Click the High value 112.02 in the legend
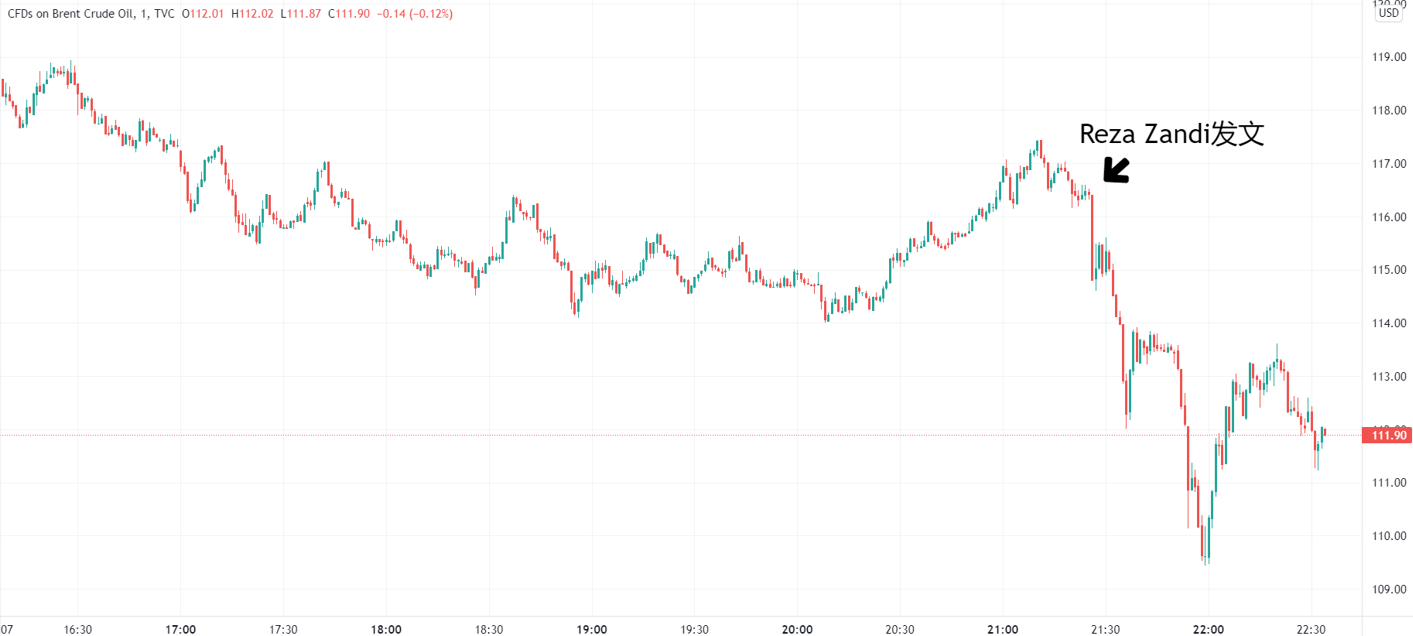 click(254, 14)
